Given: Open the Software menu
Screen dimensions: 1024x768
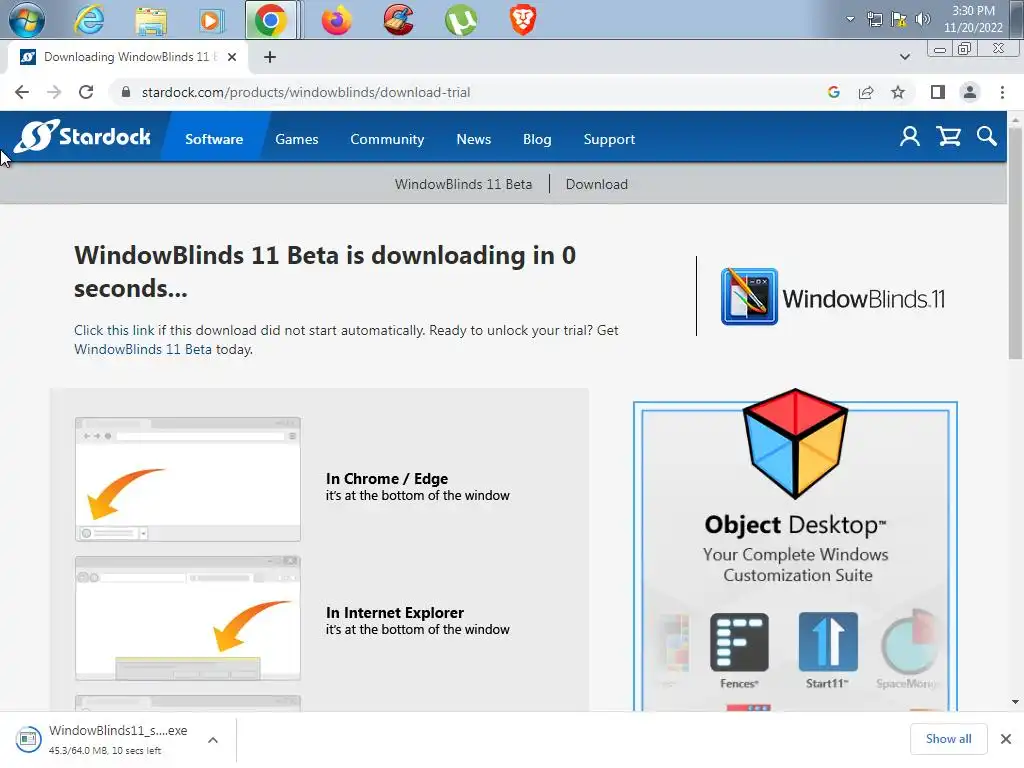Looking at the screenshot, I should tap(214, 139).
